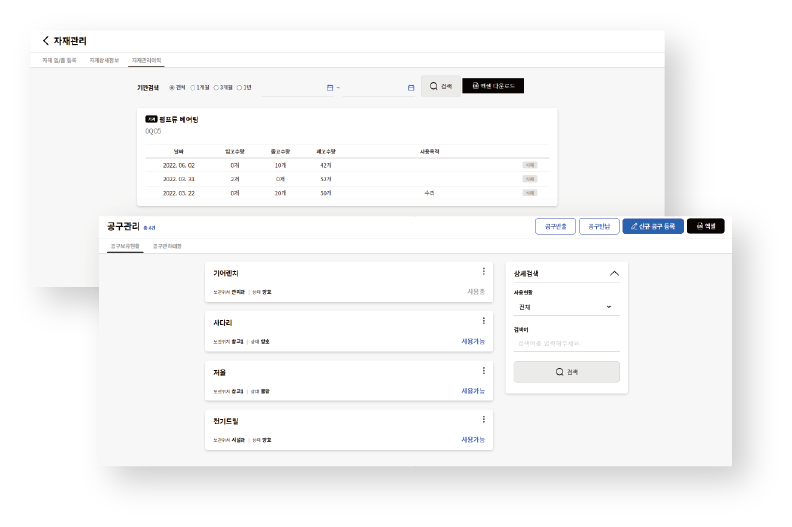Open the end date calendar icon
The image size is (792, 527).
(411, 87)
